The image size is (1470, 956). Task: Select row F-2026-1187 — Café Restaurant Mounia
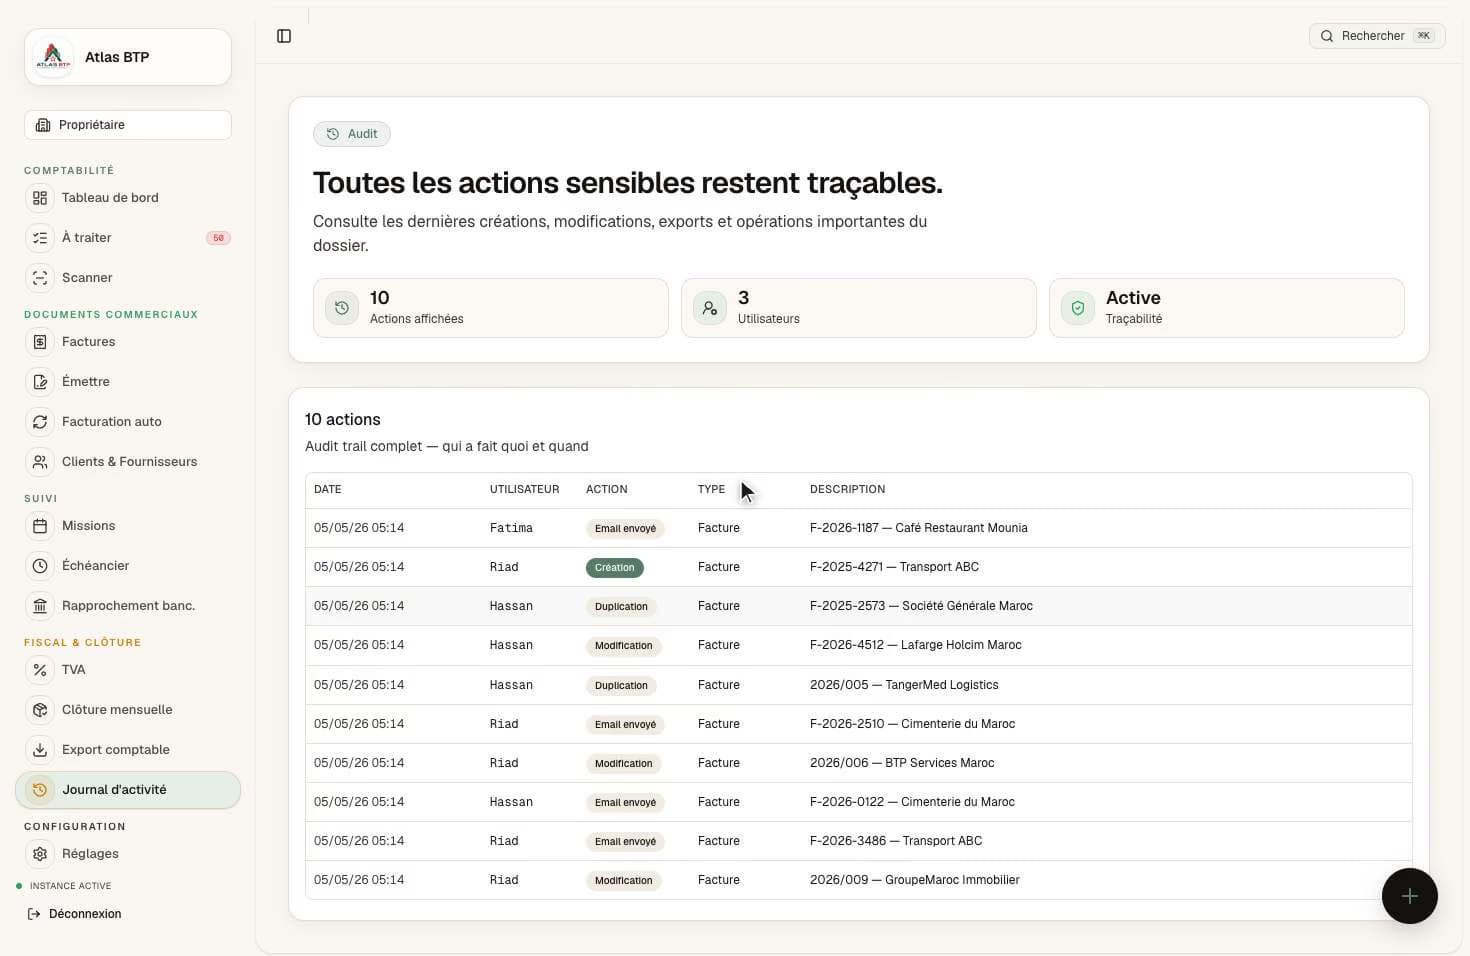coord(859,528)
